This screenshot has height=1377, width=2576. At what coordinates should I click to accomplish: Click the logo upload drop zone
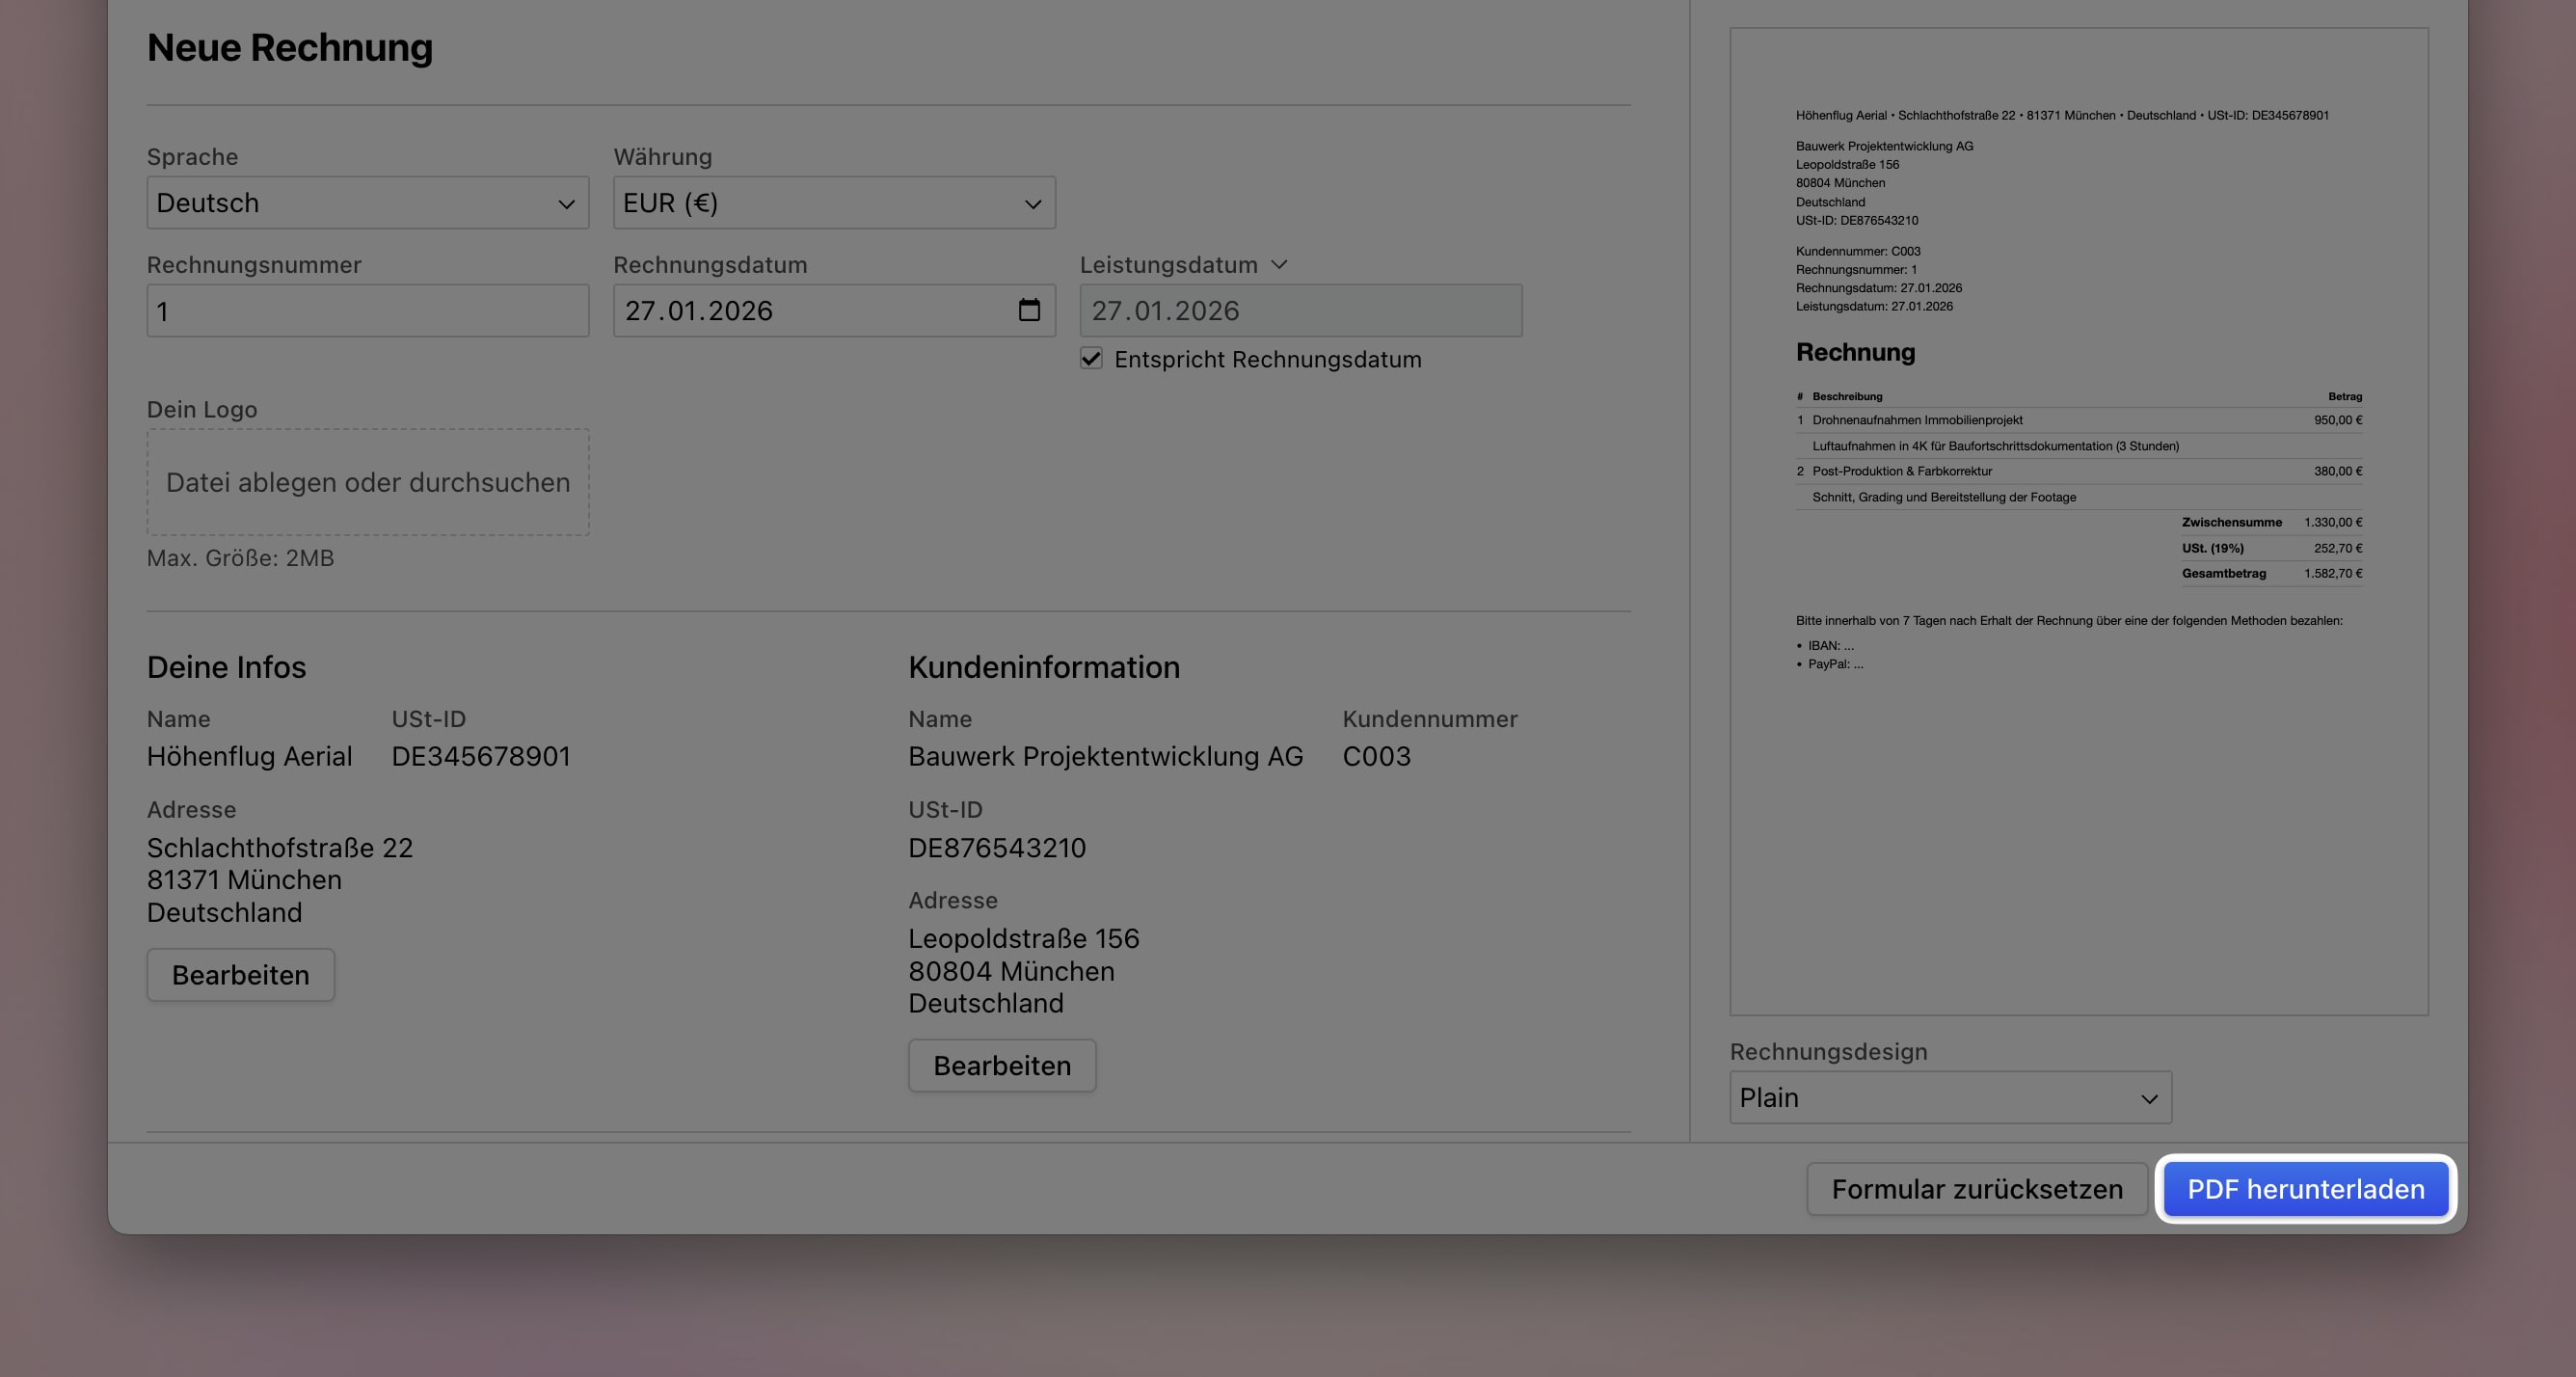click(367, 483)
